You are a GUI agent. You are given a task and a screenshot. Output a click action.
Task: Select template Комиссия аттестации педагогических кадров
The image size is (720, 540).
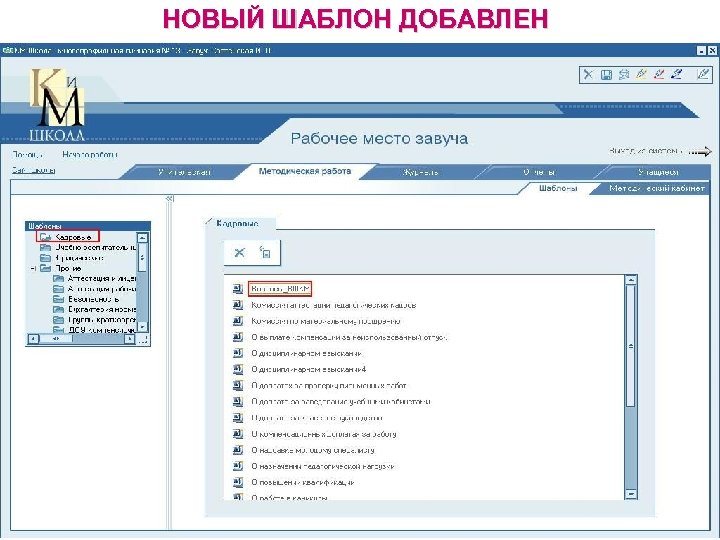click(x=334, y=305)
